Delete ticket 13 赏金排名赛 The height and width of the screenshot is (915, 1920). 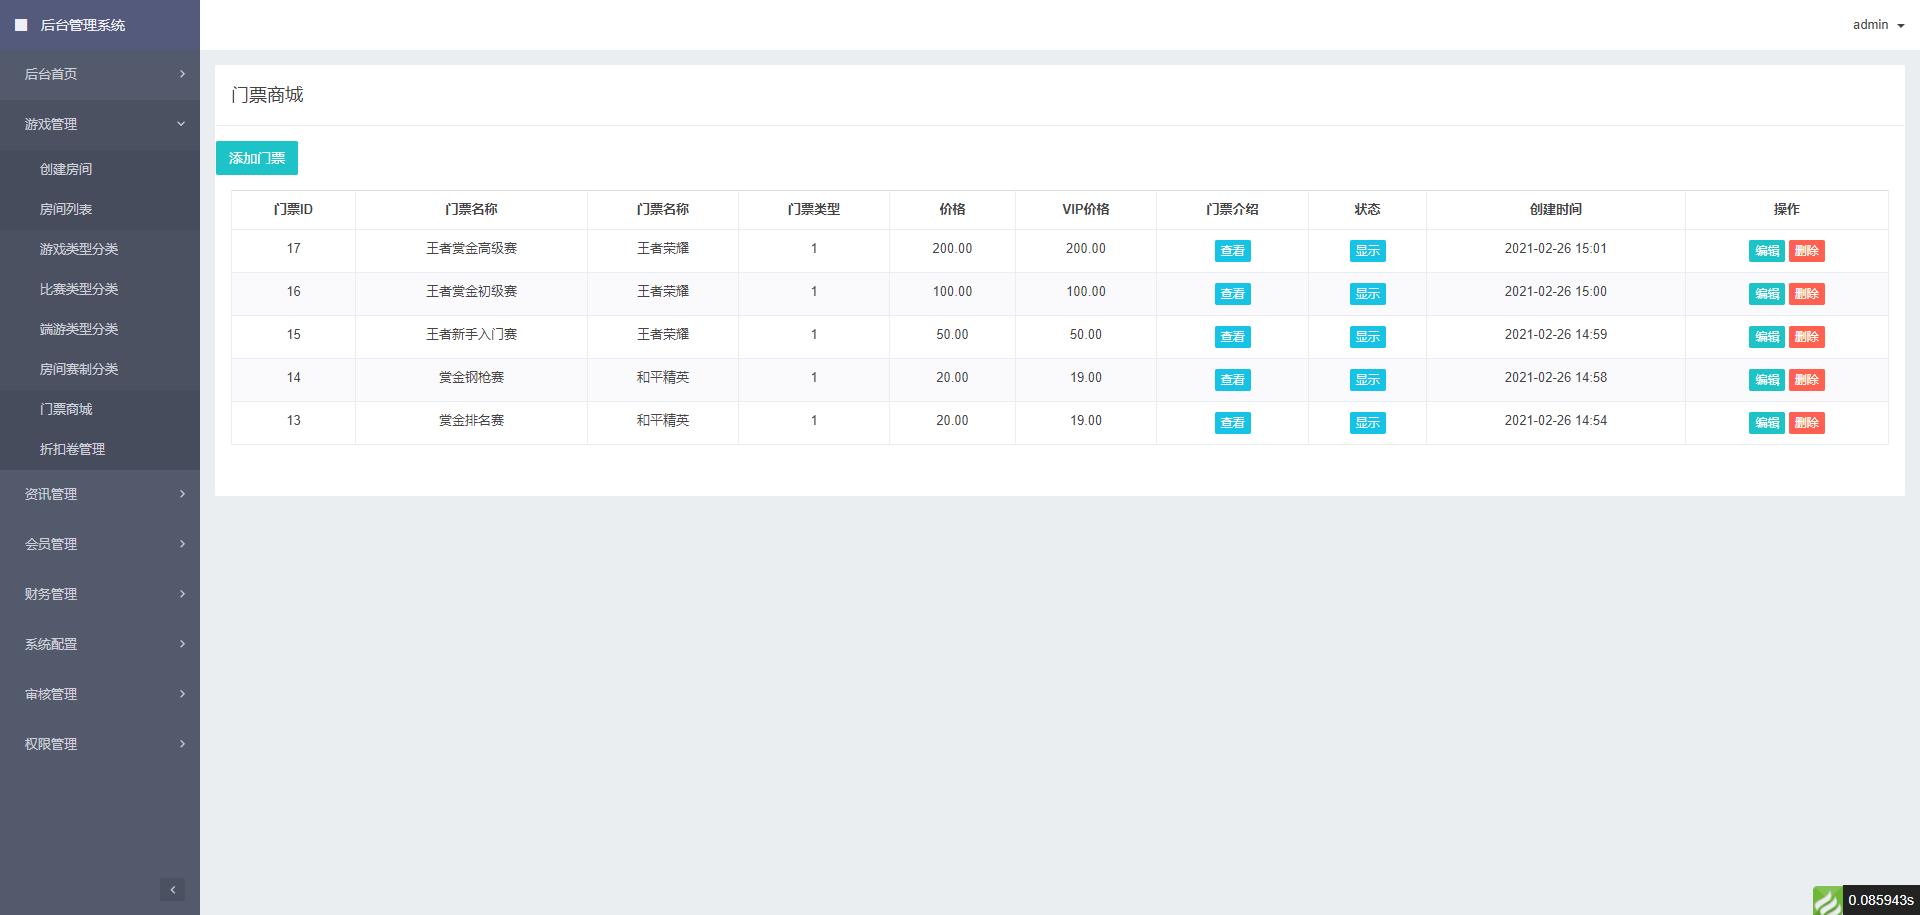[x=1806, y=423]
